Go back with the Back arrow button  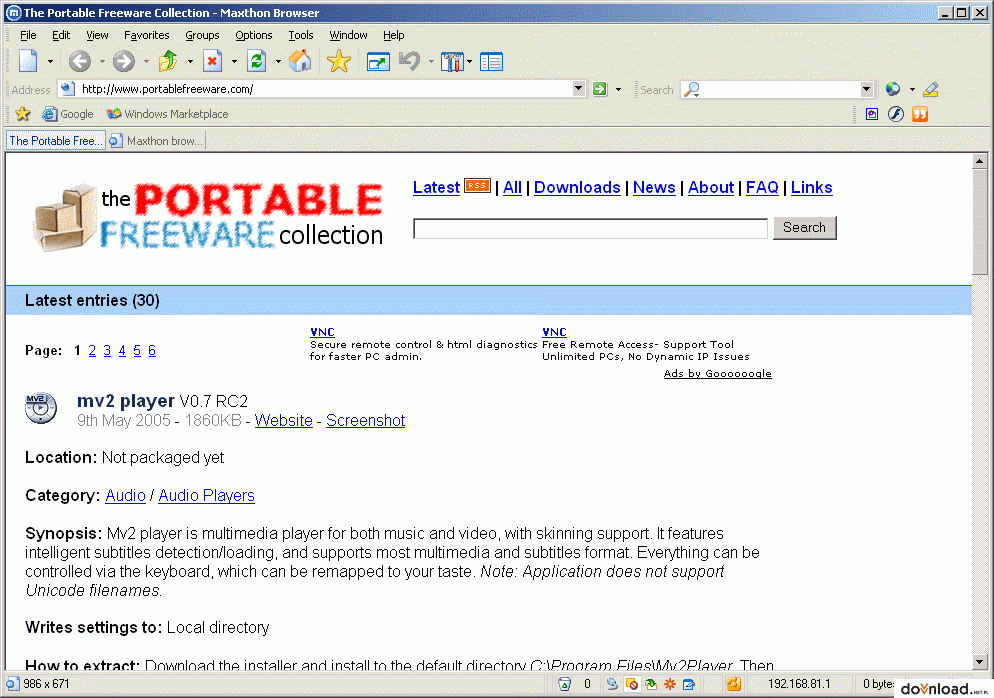pos(80,61)
